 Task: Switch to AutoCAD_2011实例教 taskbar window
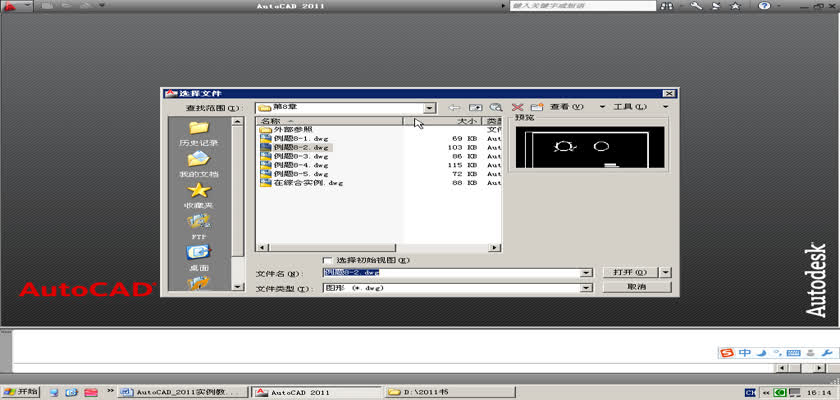[x=183, y=393]
